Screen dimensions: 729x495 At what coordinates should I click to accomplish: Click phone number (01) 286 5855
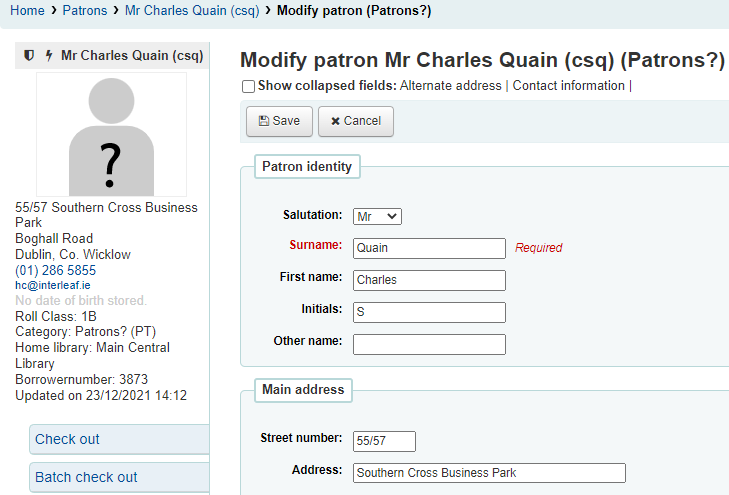click(55, 270)
